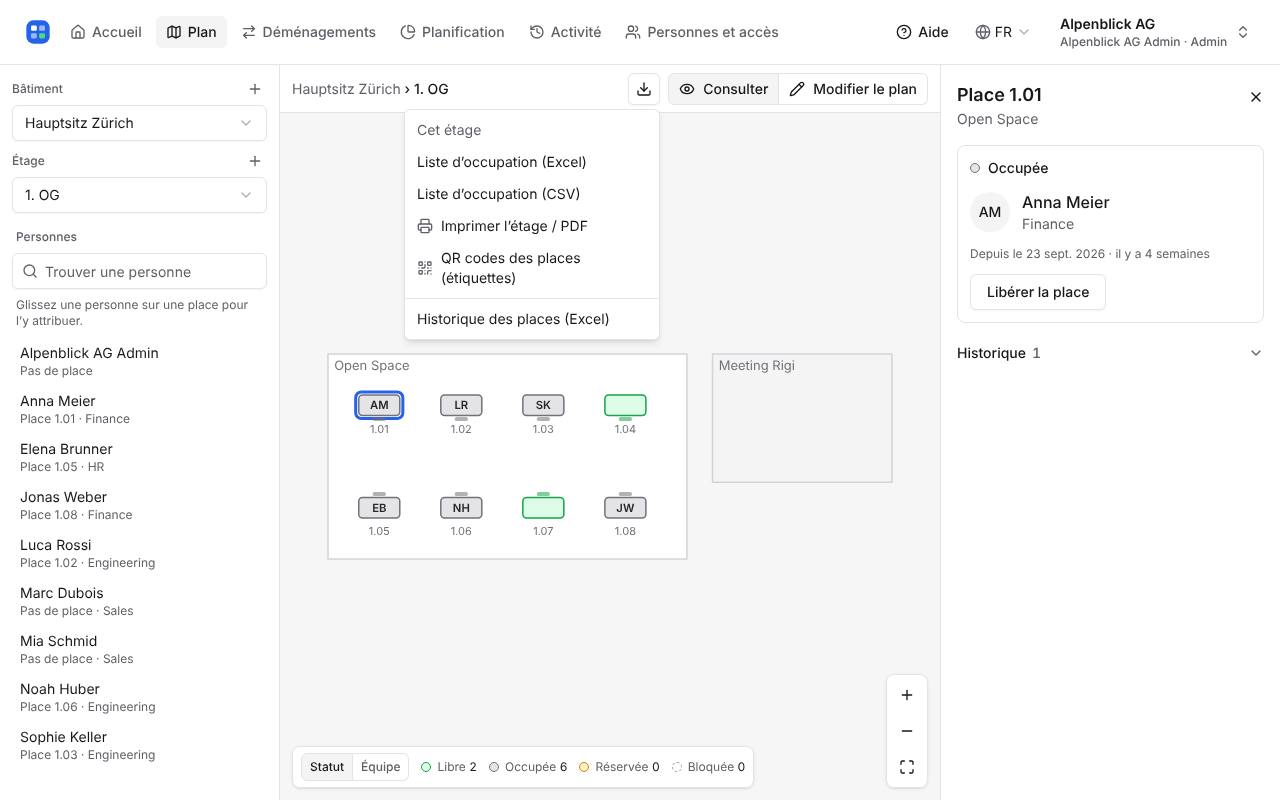
Task: Open the Étage 1. OG dropdown
Action: tap(139, 195)
